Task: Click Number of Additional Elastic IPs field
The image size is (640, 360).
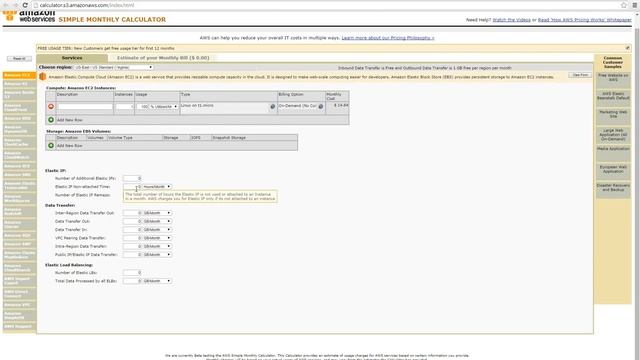Action: click(x=132, y=178)
